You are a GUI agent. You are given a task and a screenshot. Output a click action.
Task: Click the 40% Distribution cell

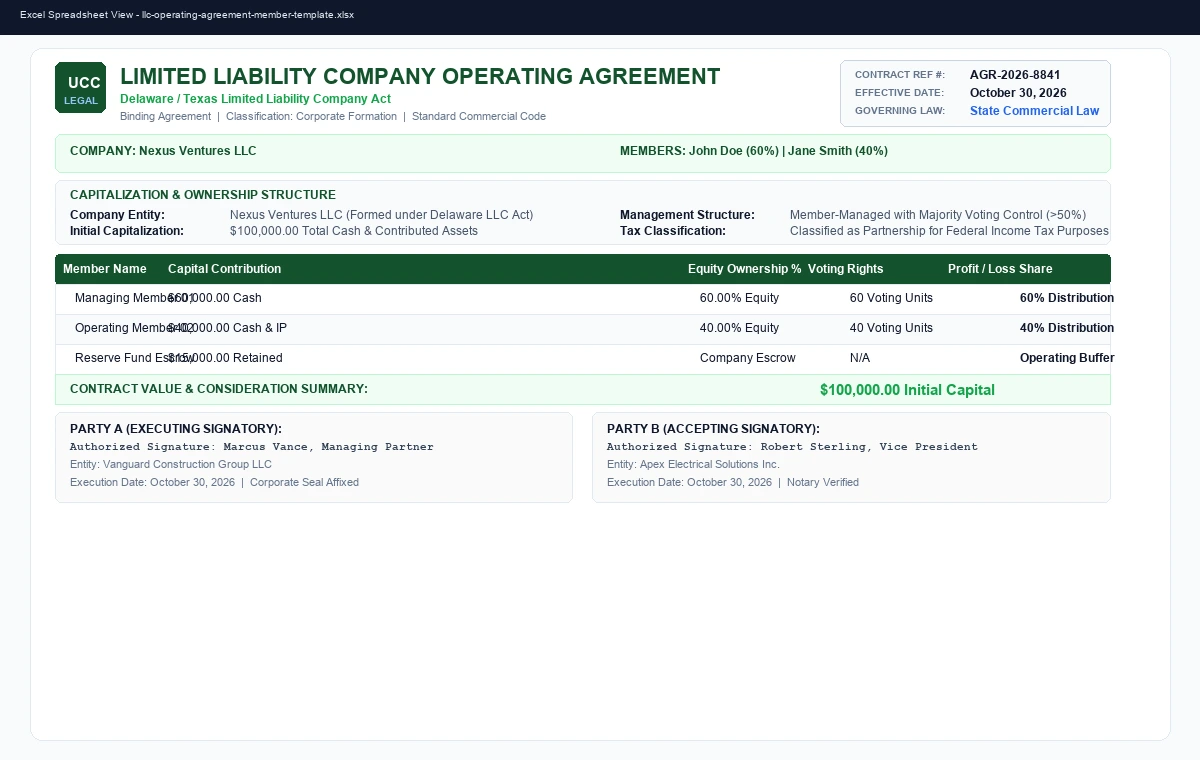(1067, 328)
